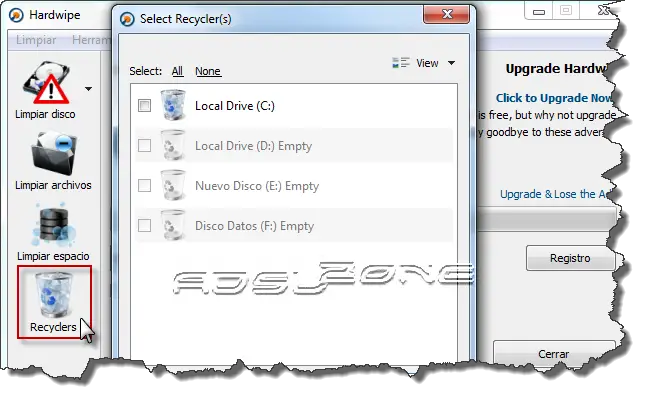The height and width of the screenshot is (401, 649).
Task: Open the Limpiar archivos tool
Action: point(53,161)
